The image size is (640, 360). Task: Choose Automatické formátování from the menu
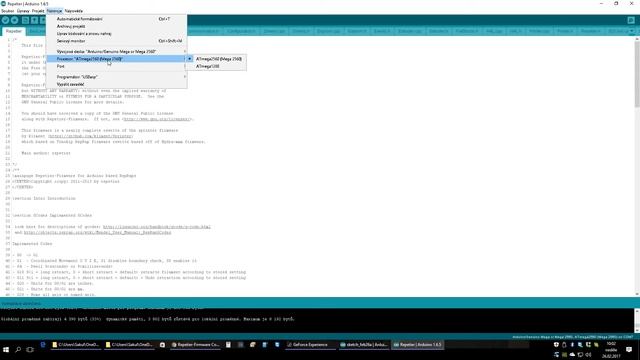(x=116, y=19)
